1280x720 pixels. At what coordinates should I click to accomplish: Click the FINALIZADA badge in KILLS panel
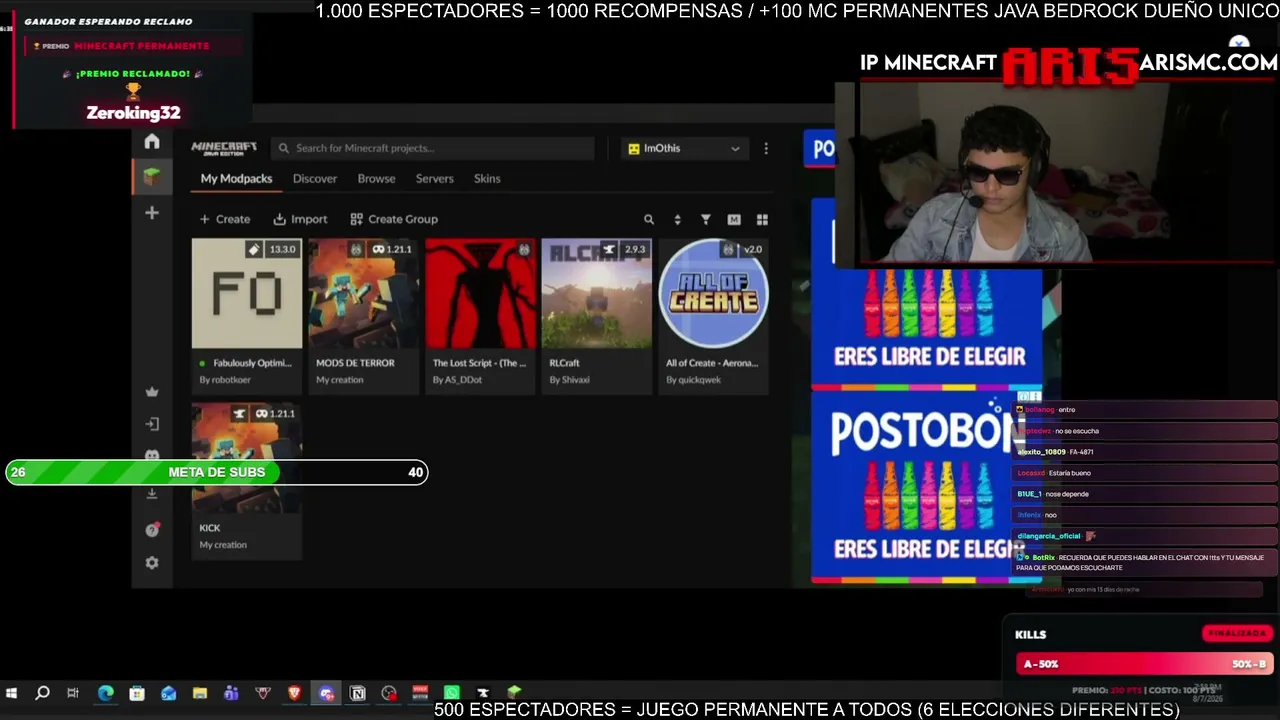(1237, 633)
